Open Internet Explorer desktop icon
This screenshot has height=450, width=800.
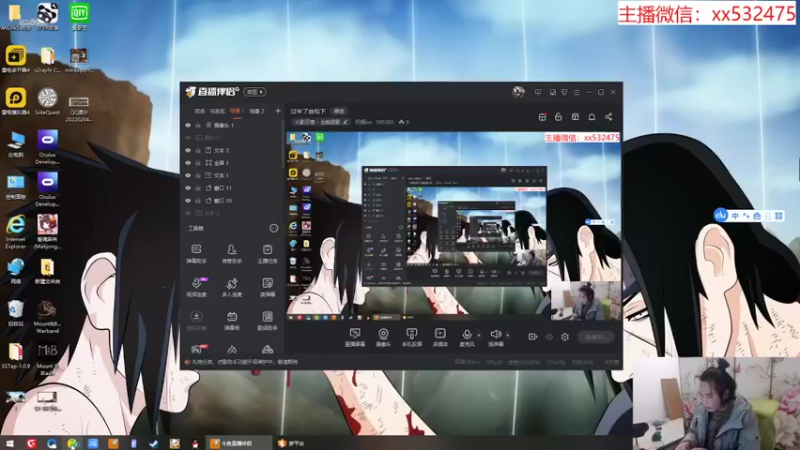tap(16, 232)
